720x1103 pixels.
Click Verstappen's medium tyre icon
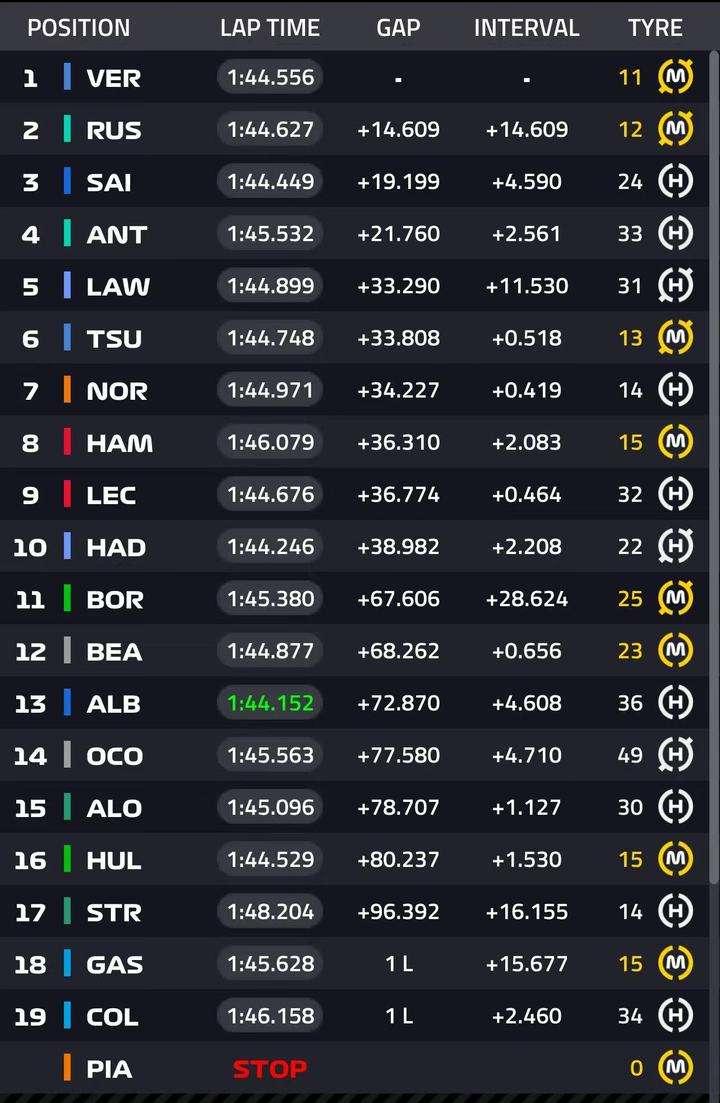pos(675,77)
